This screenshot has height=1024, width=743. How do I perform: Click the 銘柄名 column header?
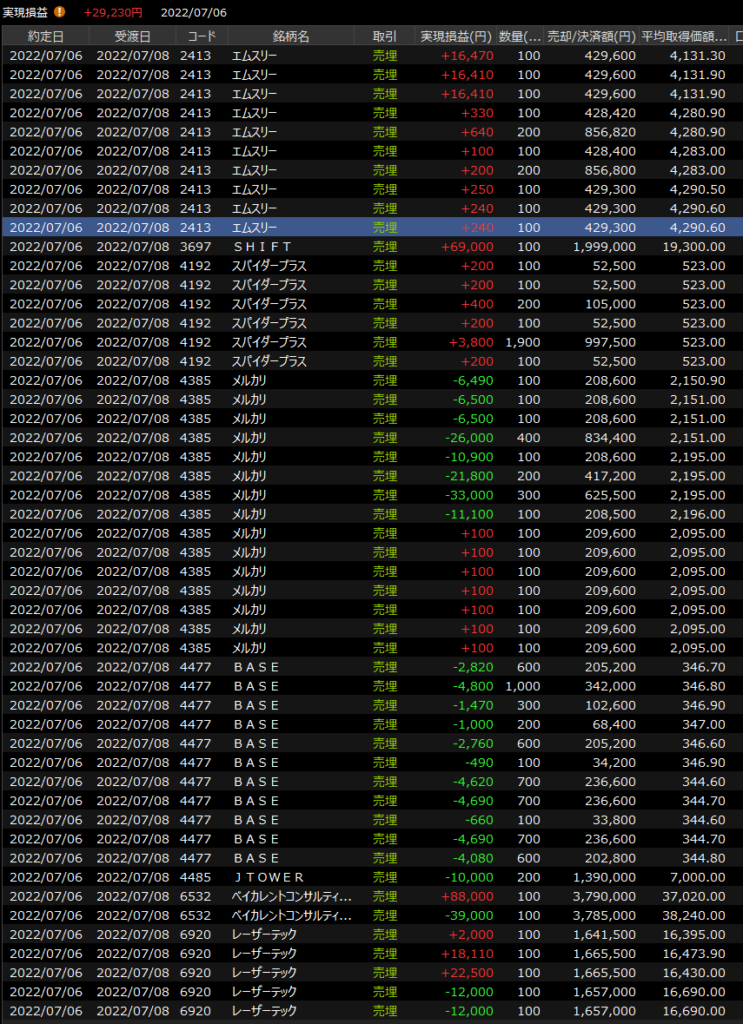point(290,36)
